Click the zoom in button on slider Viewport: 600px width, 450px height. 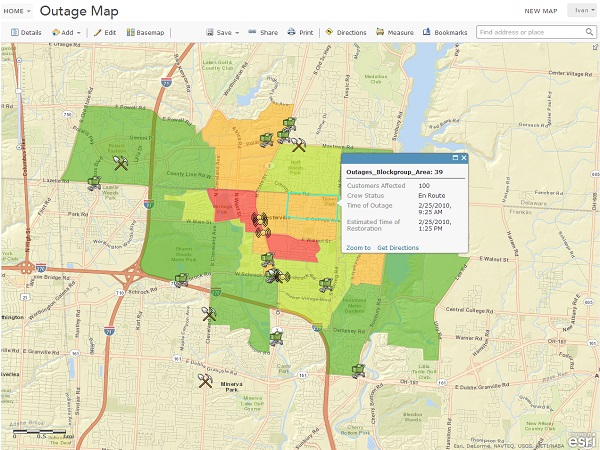tap(19, 60)
